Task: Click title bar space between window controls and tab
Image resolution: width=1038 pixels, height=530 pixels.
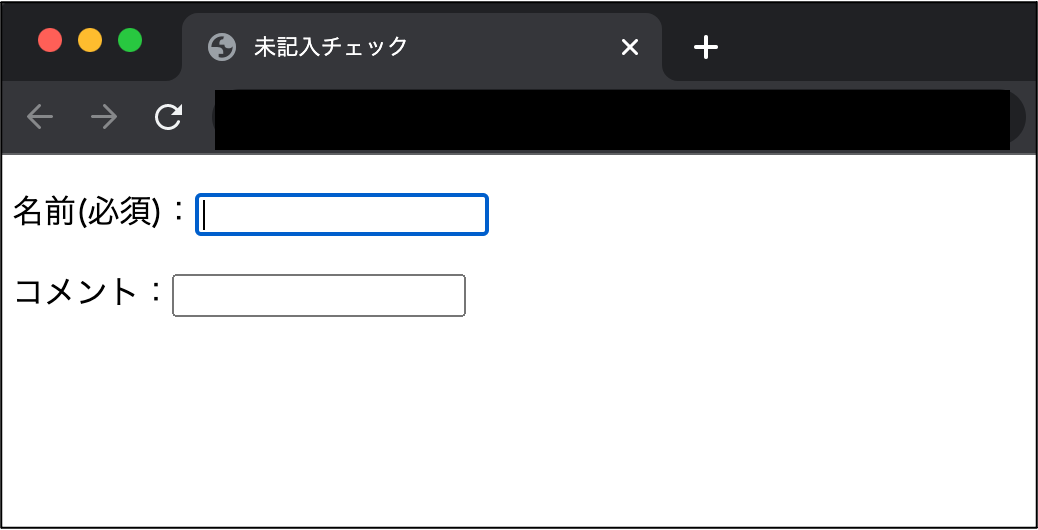Action: pyautogui.click(x=162, y=40)
